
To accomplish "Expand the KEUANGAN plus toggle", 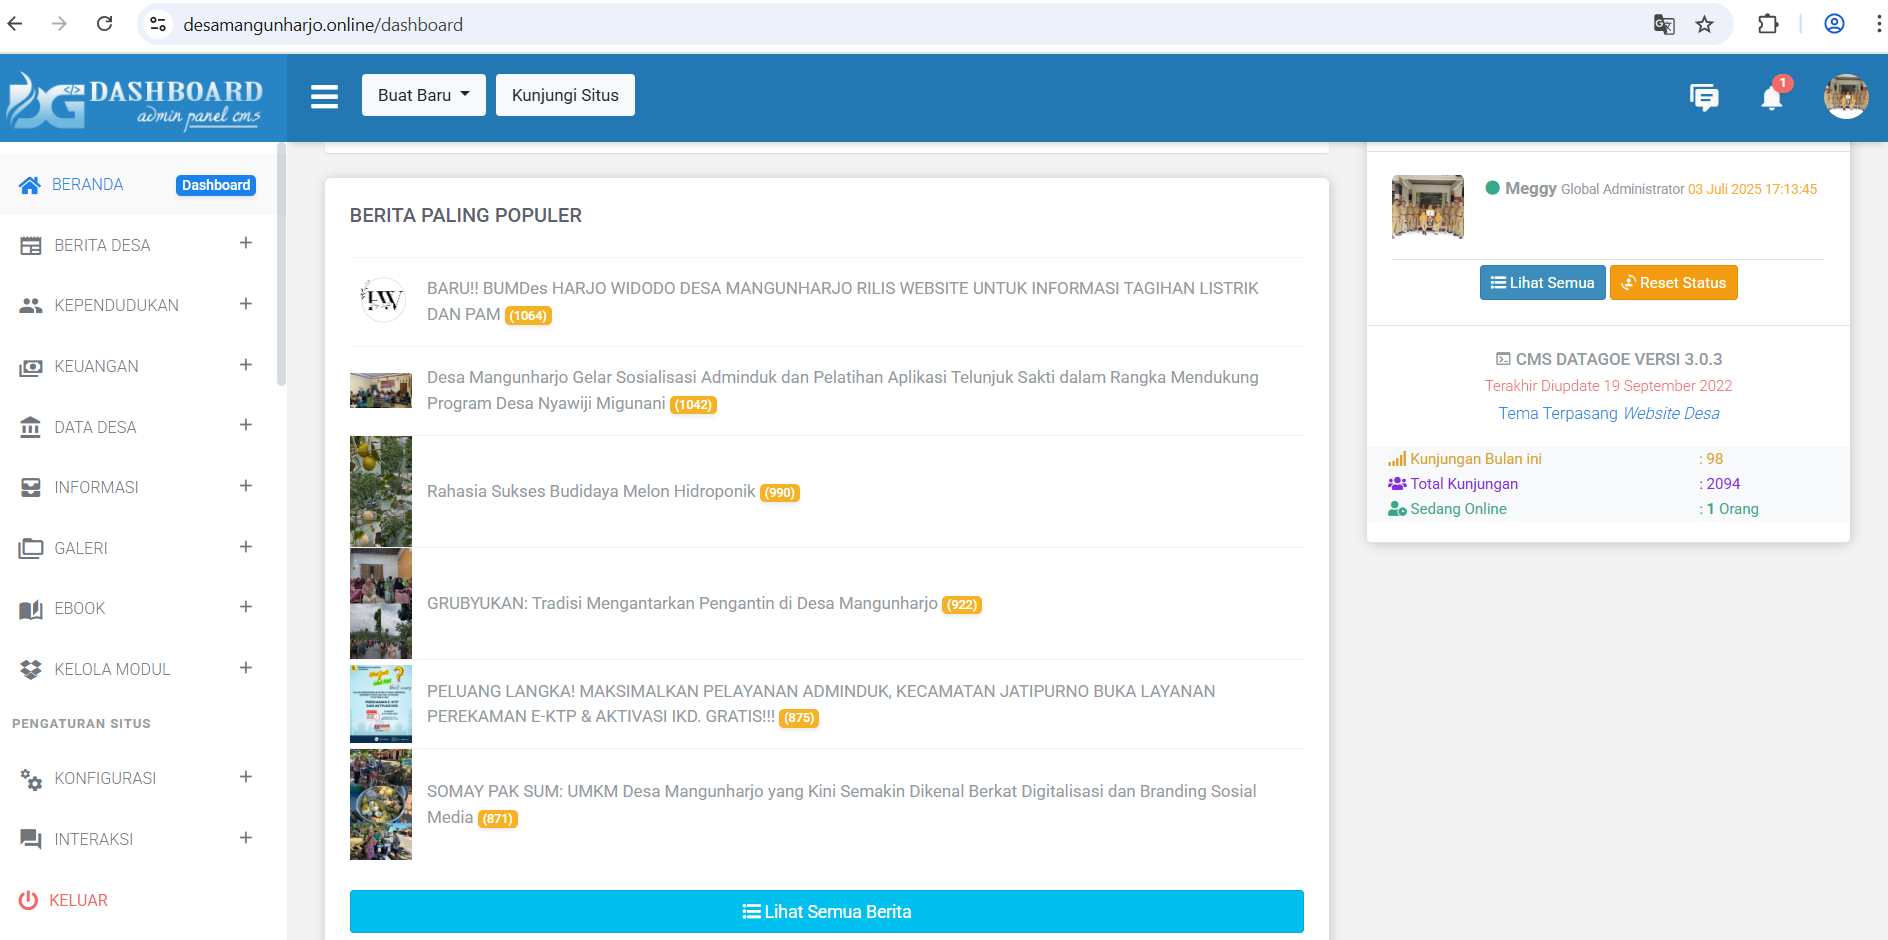I will 246,365.
